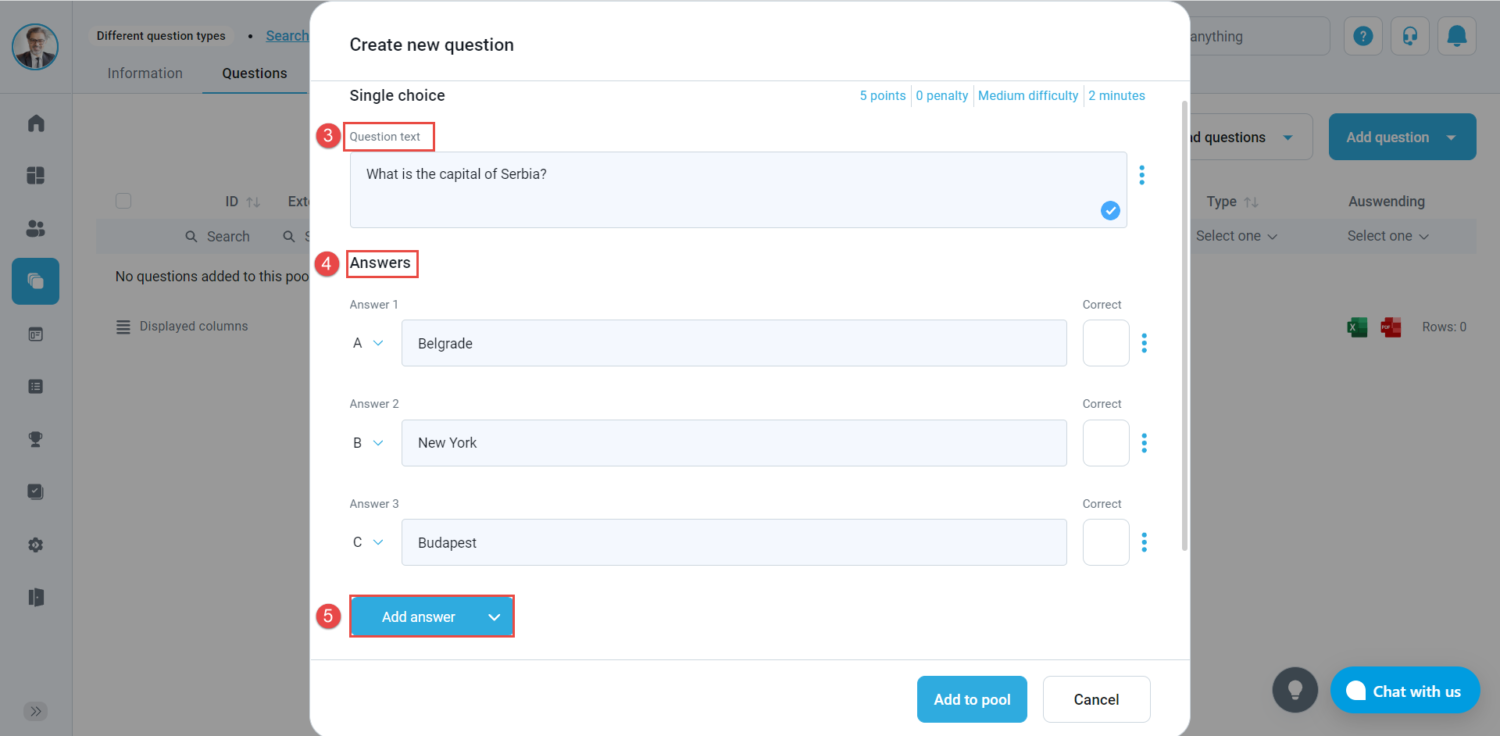This screenshot has height=736, width=1500.
Task: Check the Correct box for New York
Action: point(1106,443)
